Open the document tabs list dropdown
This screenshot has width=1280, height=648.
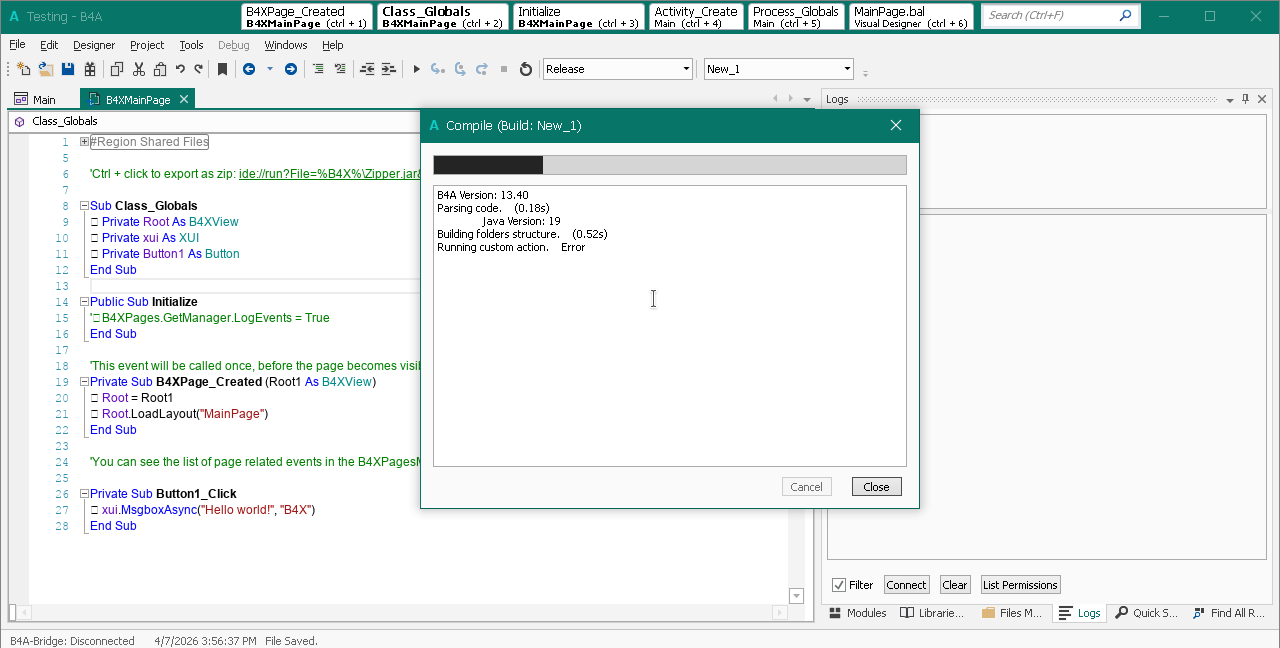[807, 99]
